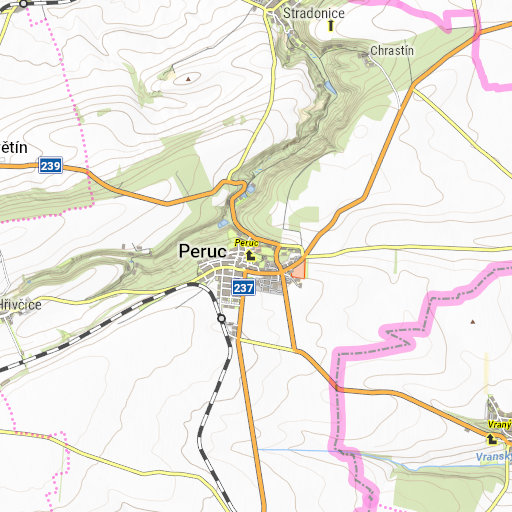
Task: Click the small pond north of Peruc label
Action: click(223, 223)
